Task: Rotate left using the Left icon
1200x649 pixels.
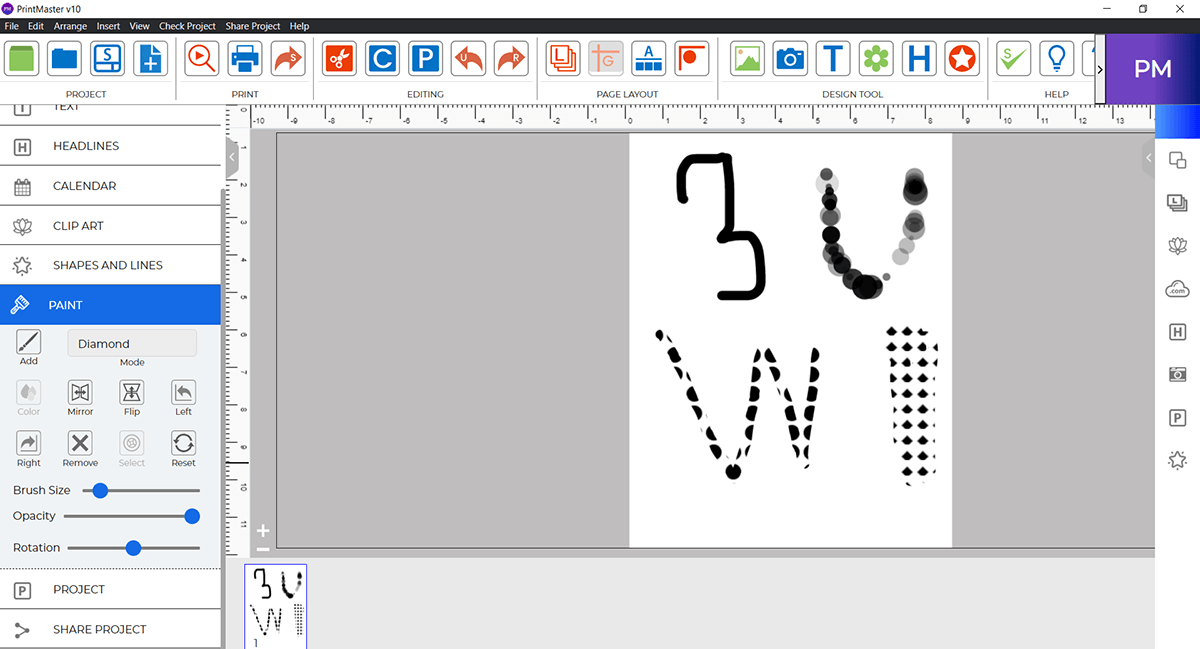Action: pos(183,392)
